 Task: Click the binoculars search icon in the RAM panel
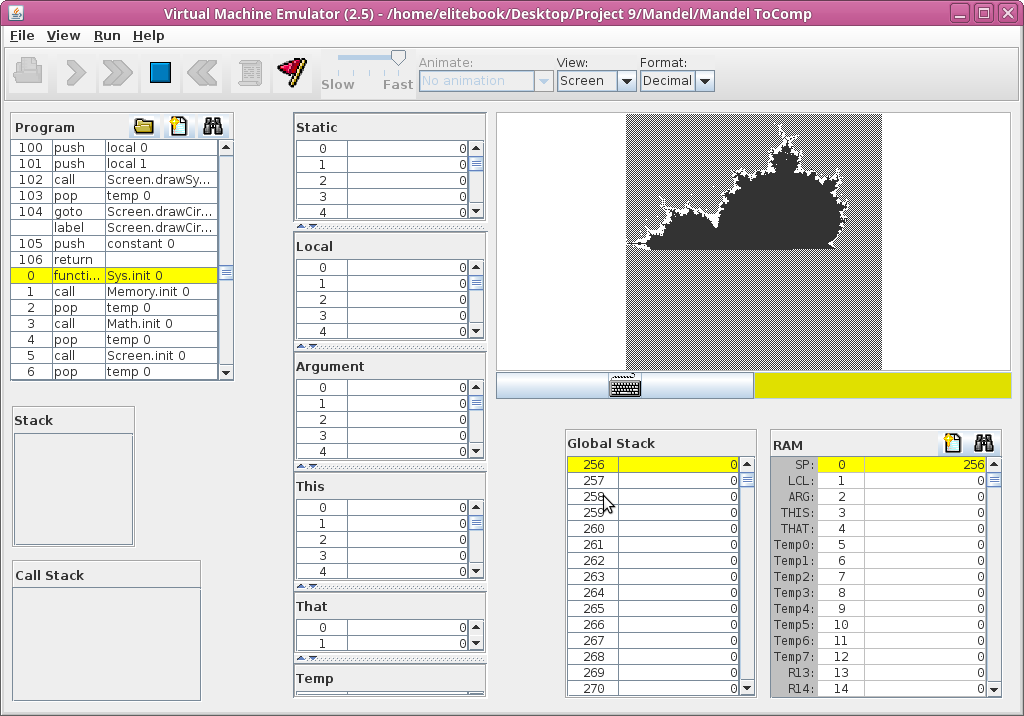click(984, 444)
